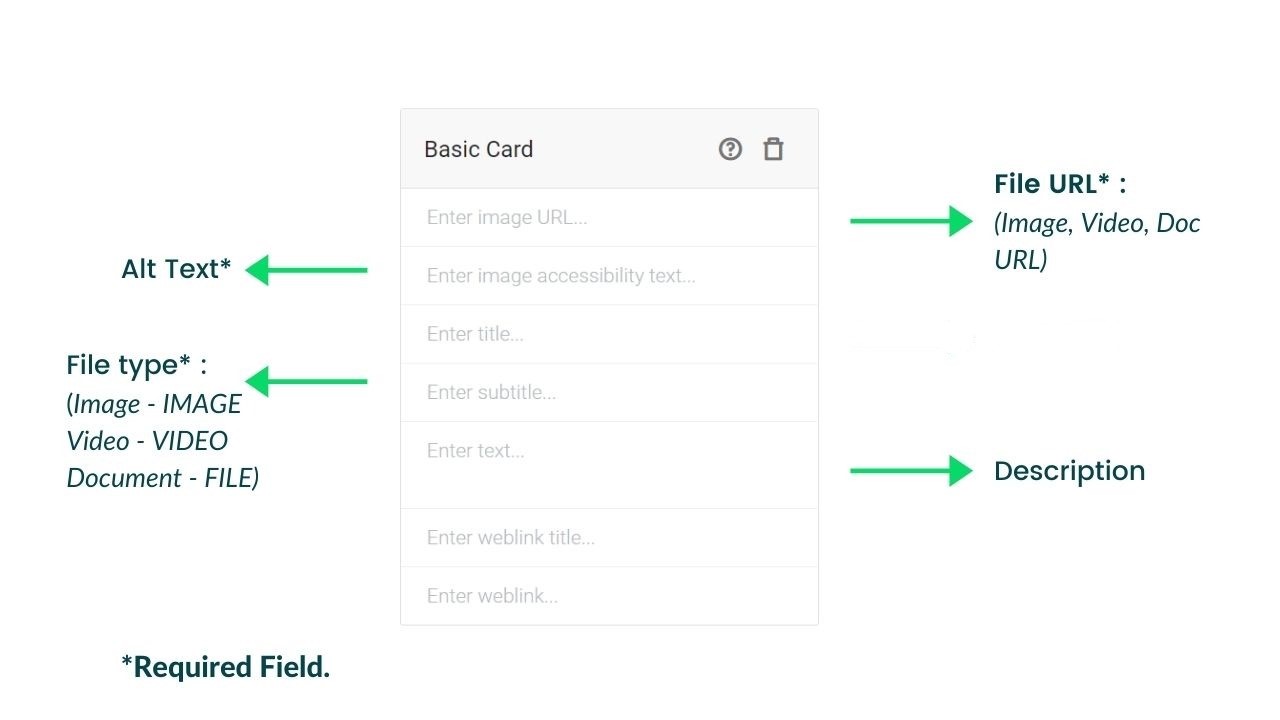Click the green arrow pointing to File type
Screen dimensions: 1280x720
pos(306,381)
